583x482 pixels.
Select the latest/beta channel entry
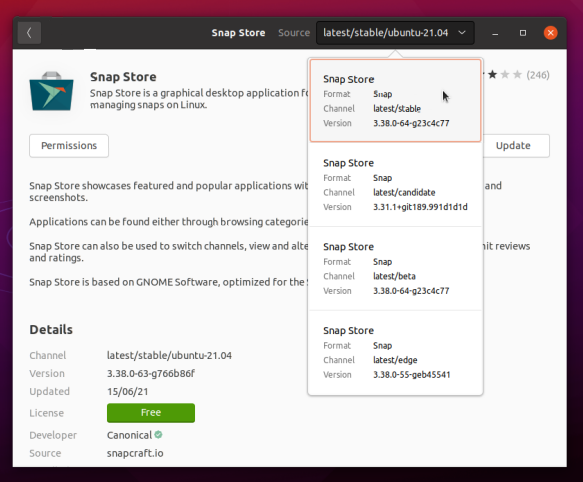tap(395, 268)
